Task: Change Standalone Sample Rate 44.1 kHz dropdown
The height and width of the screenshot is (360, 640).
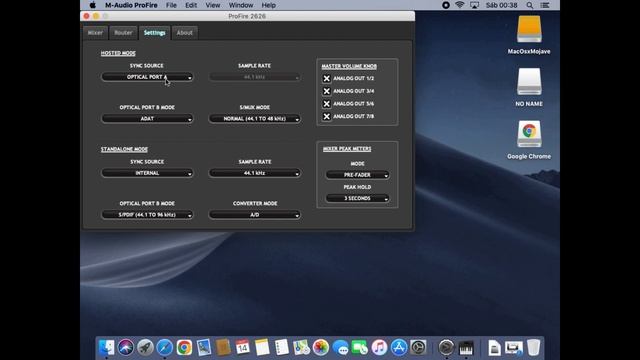Action: pyautogui.click(x=255, y=173)
